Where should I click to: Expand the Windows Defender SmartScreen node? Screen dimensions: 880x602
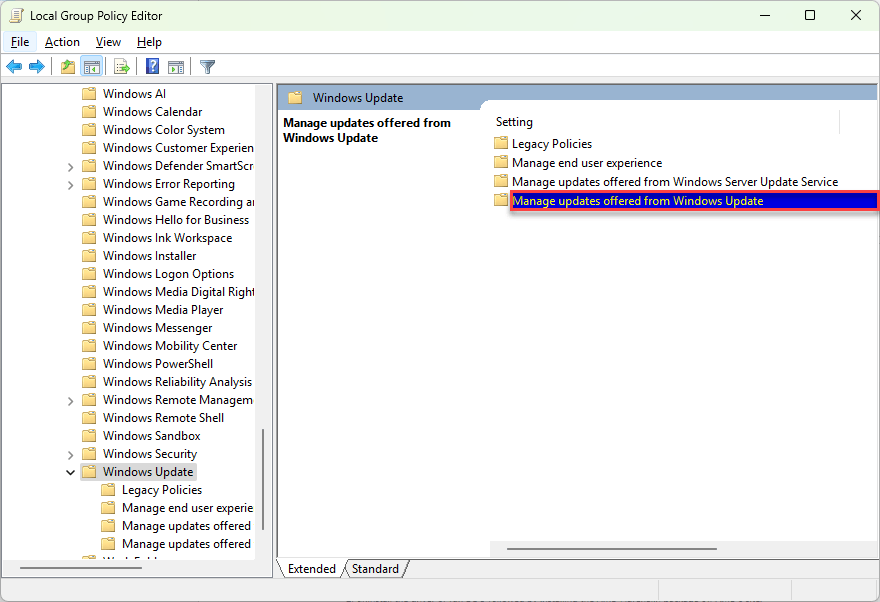[x=70, y=167]
